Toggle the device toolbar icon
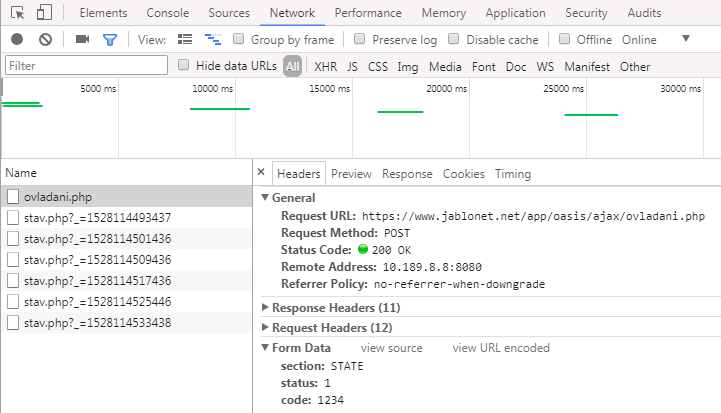 pyautogui.click(x=44, y=13)
